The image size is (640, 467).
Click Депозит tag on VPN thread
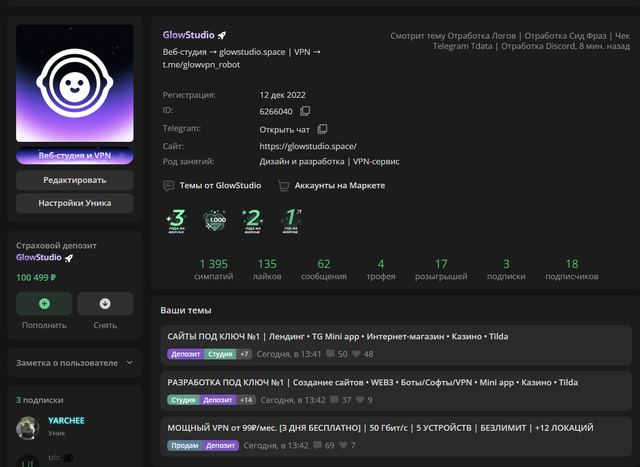[x=221, y=445]
